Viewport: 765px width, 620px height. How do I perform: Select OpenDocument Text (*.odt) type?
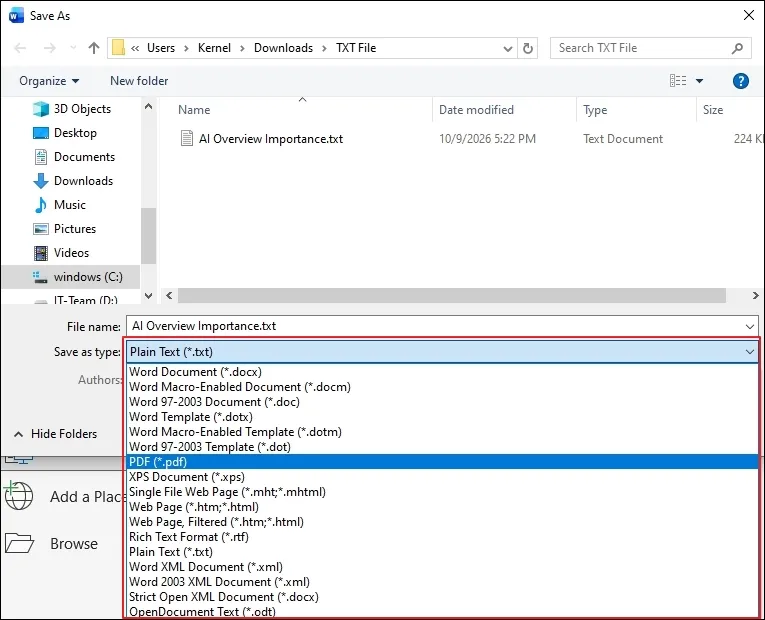tap(443, 611)
